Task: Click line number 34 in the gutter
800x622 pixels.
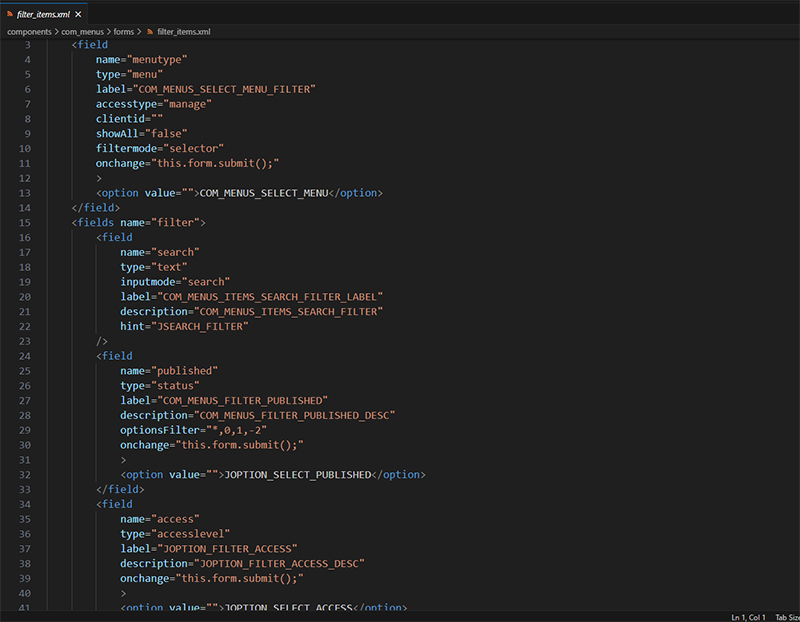Action: click(x=25, y=503)
